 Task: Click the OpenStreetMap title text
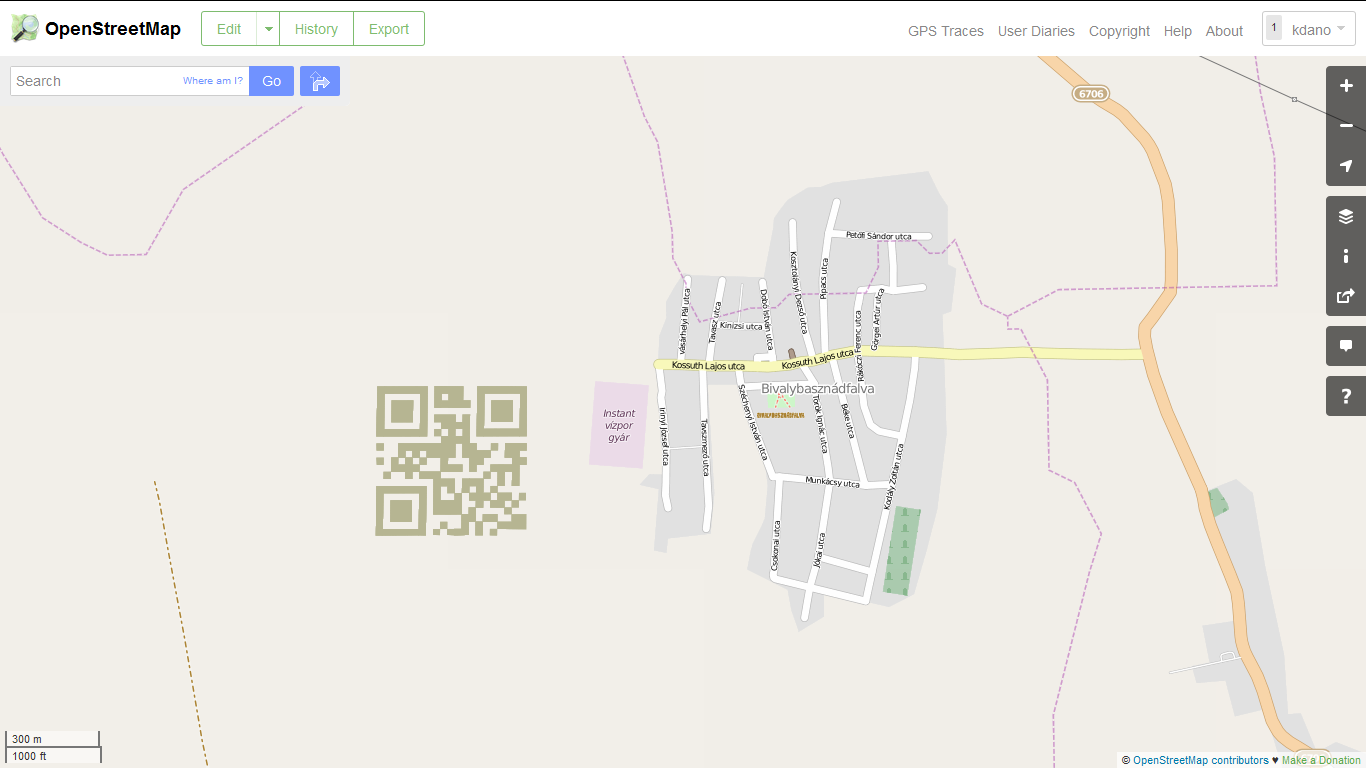pos(113,29)
